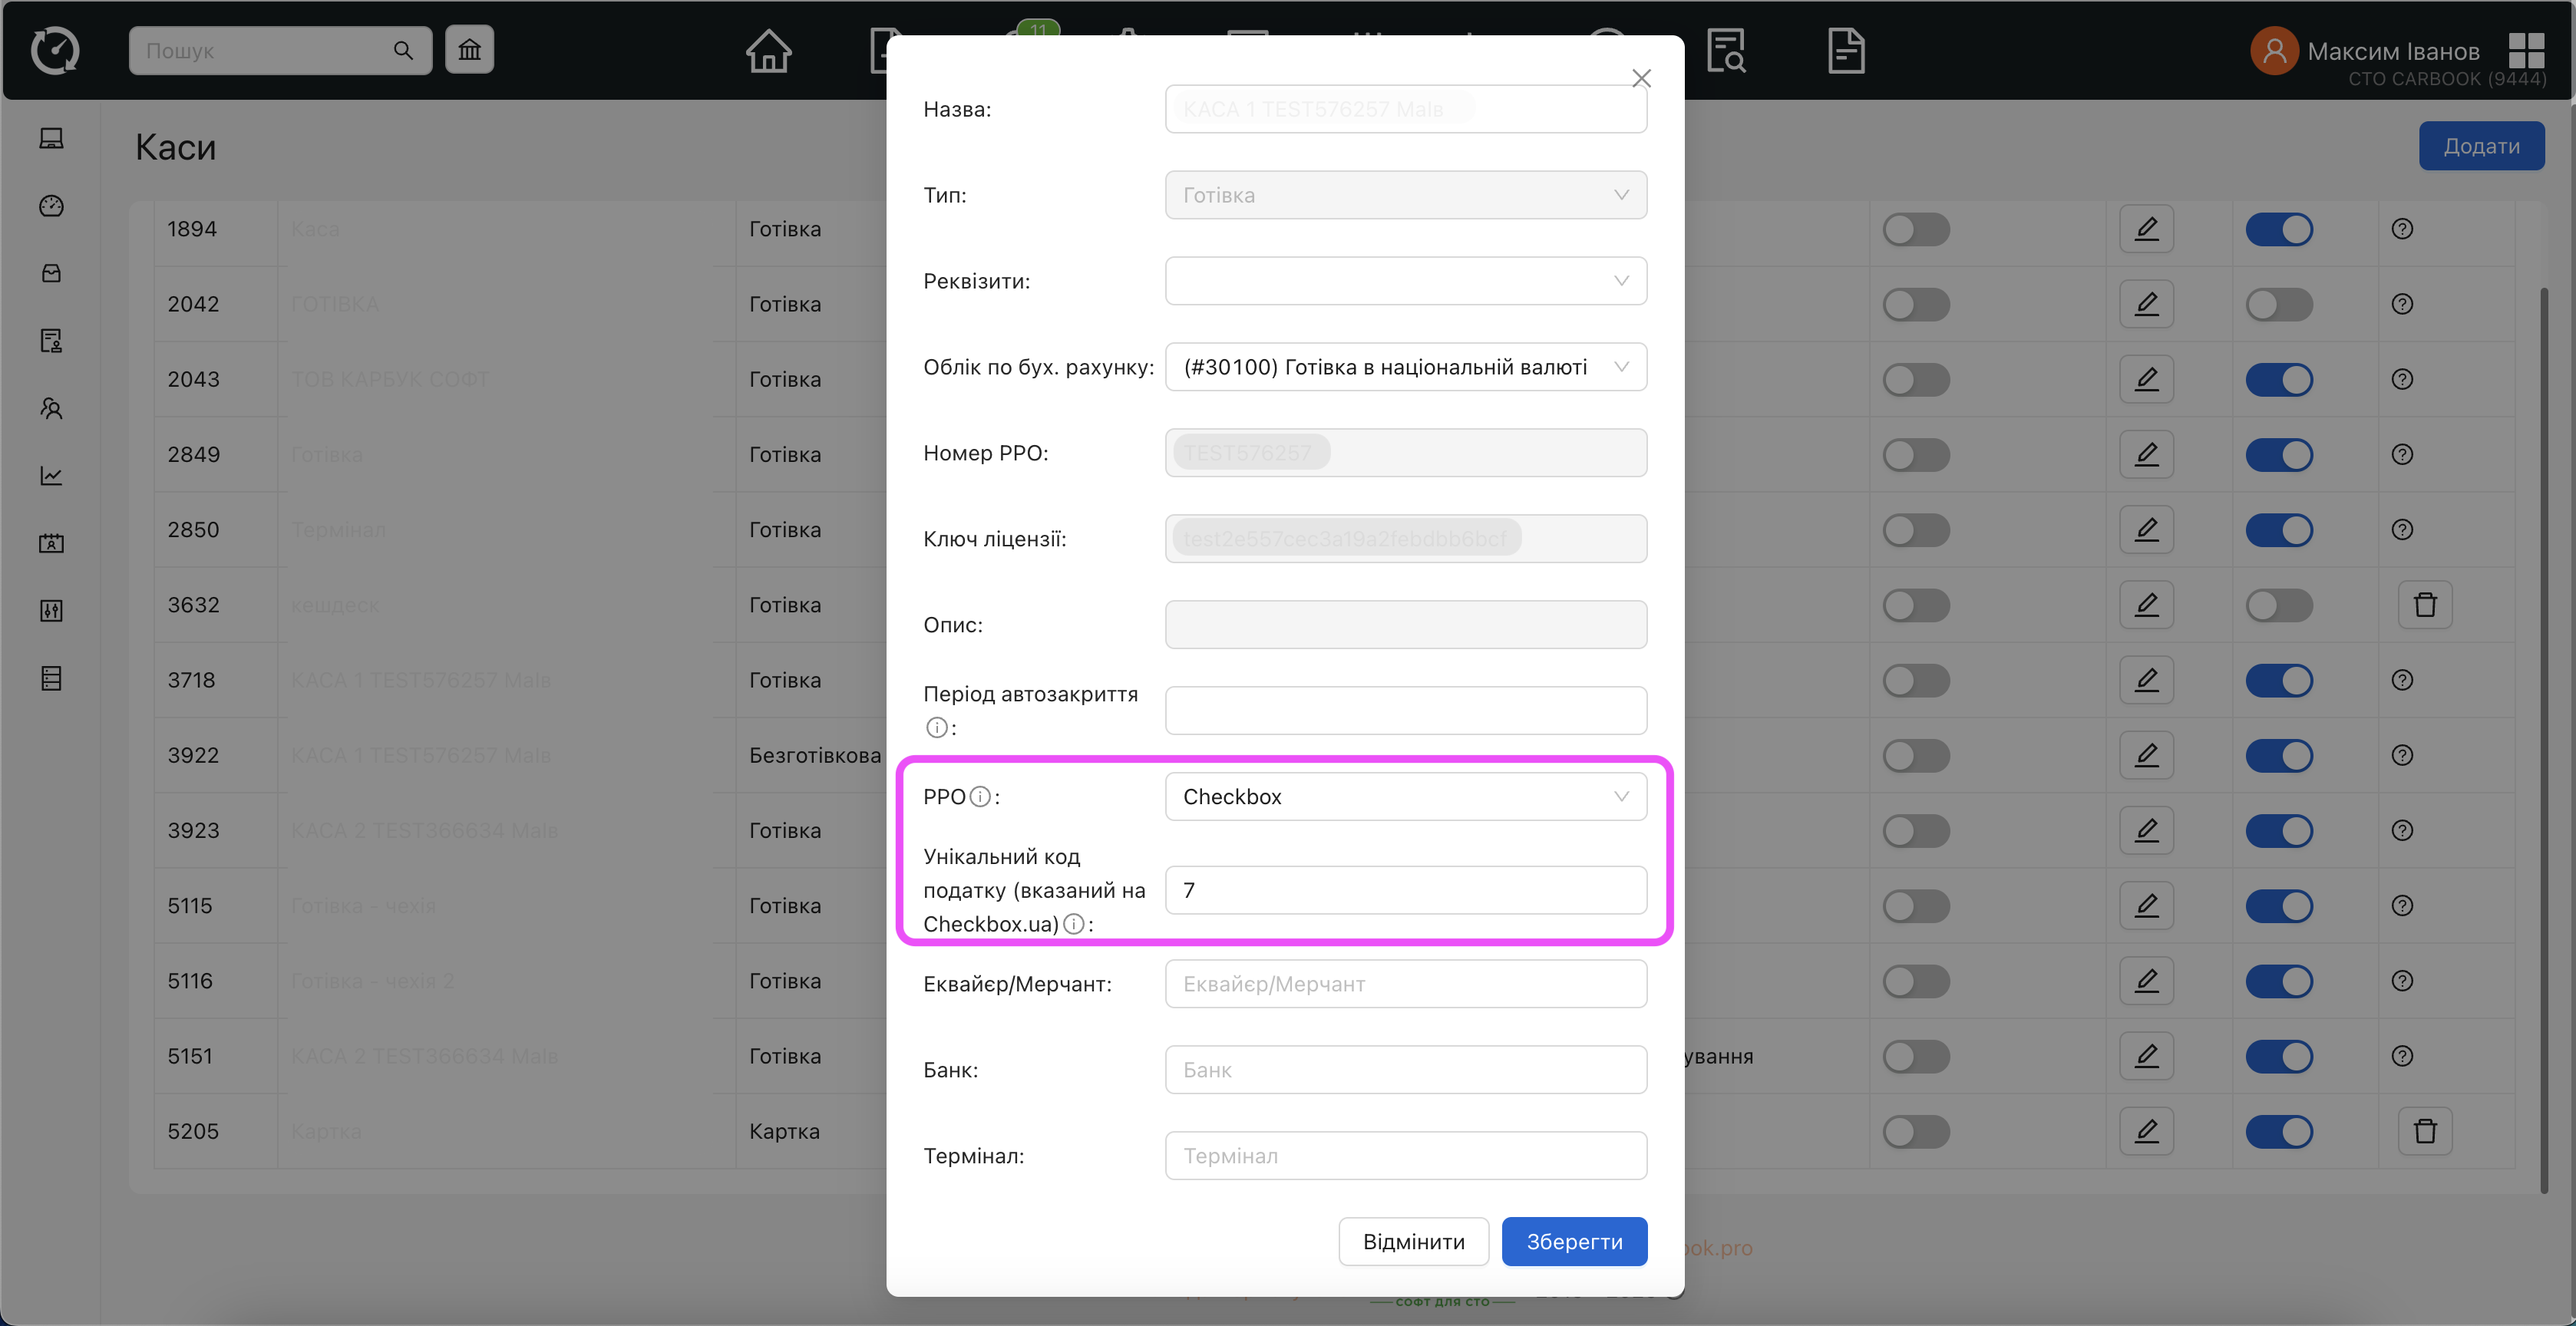Open the apps grid icon in top right
The height and width of the screenshot is (1326, 2576).
tap(2525, 51)
